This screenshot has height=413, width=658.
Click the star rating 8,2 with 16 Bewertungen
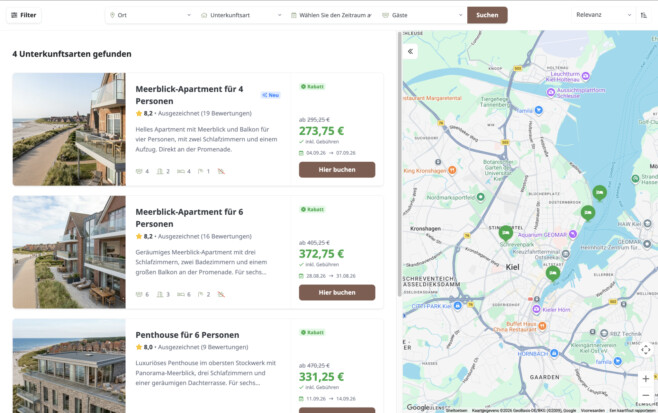[x=193, y=236]
